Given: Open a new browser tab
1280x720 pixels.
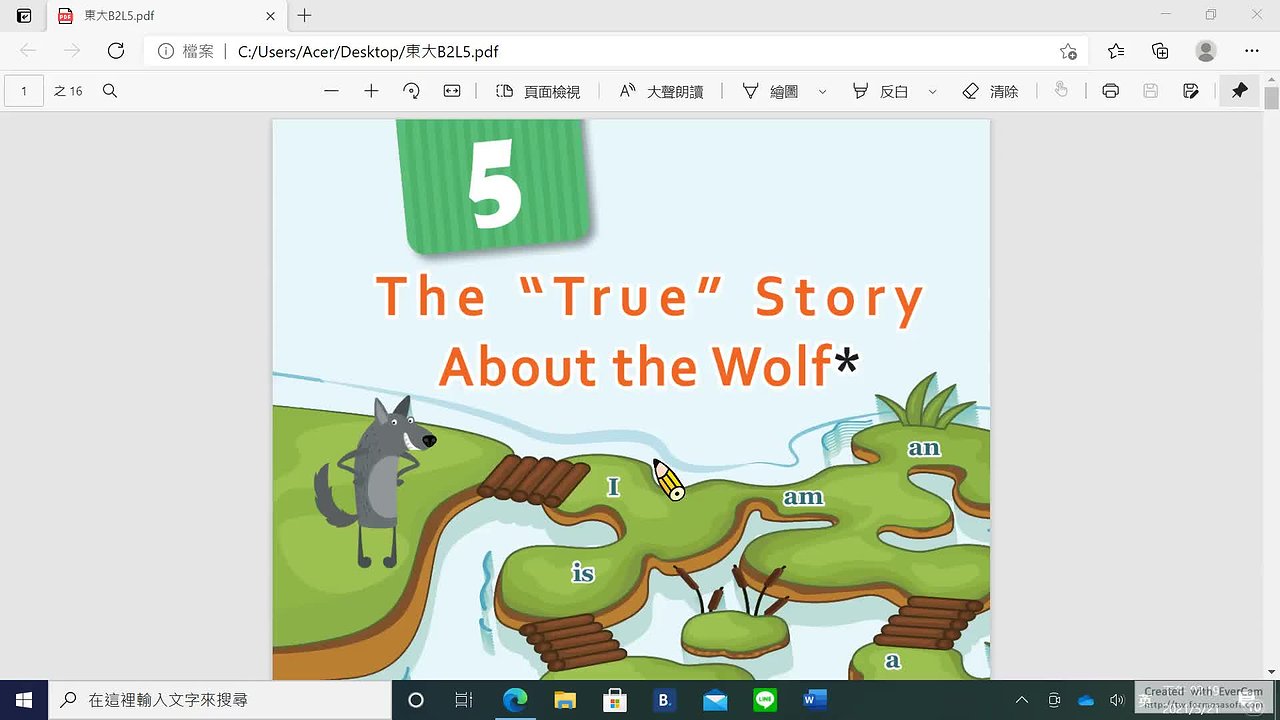Looking at the screenshot, I should click(x=305, y=16).
